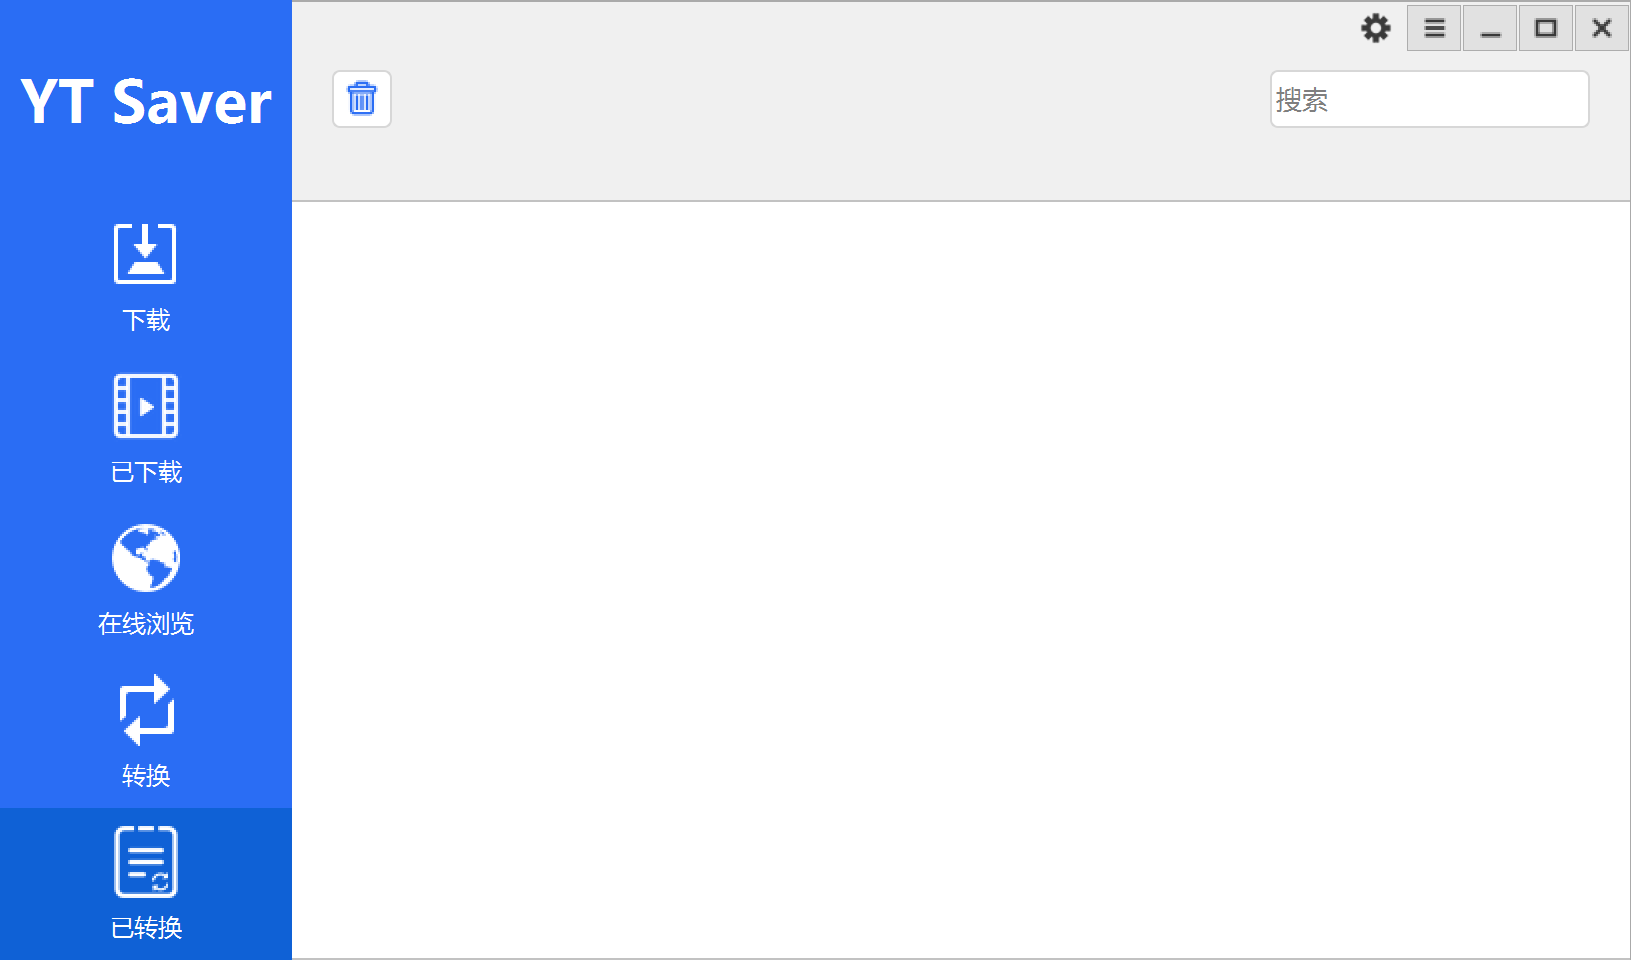Viewport: 1631px width, 960px height.
Task: Switch to the 已下载 tab label
Action: [146, 472]
